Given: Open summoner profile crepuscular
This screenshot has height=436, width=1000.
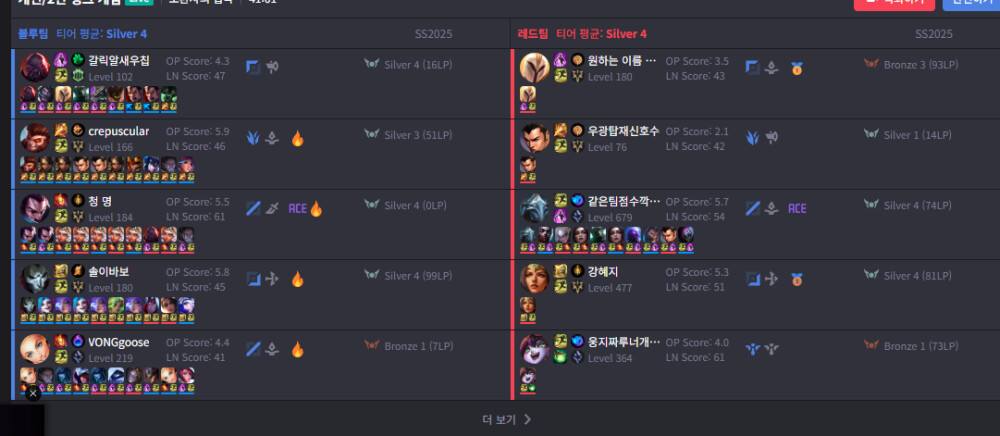Looking at the screenshot, I should pos(119,131).
